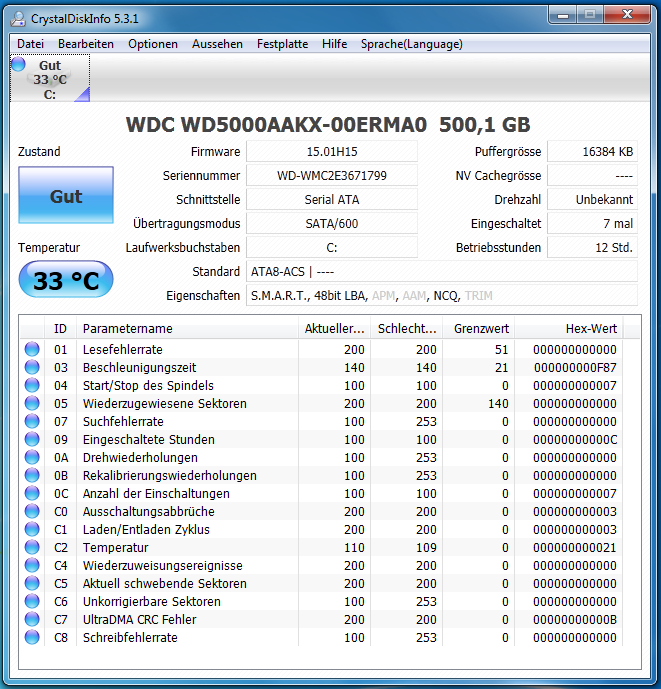Click the Eingeschaltet value 7 mal
The height and width of the screenshot is (689, 661).
pos(592,224)
